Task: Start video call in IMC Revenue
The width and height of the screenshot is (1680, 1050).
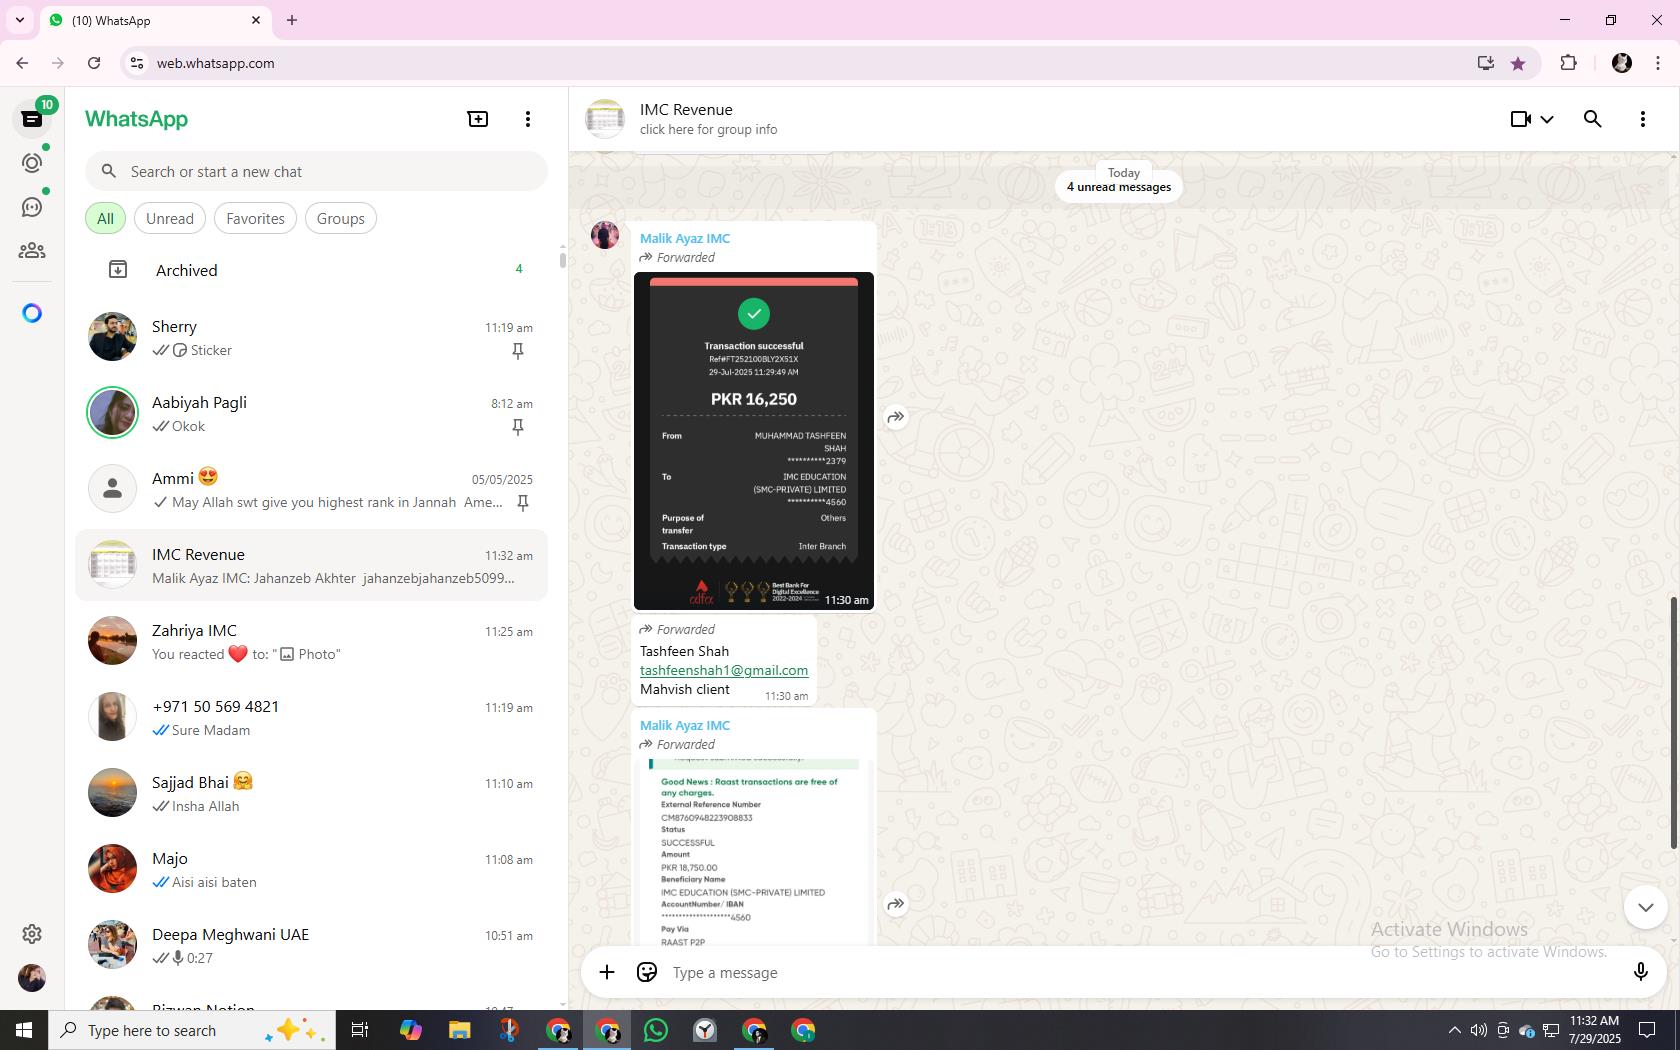Action: click(1520, 119)
